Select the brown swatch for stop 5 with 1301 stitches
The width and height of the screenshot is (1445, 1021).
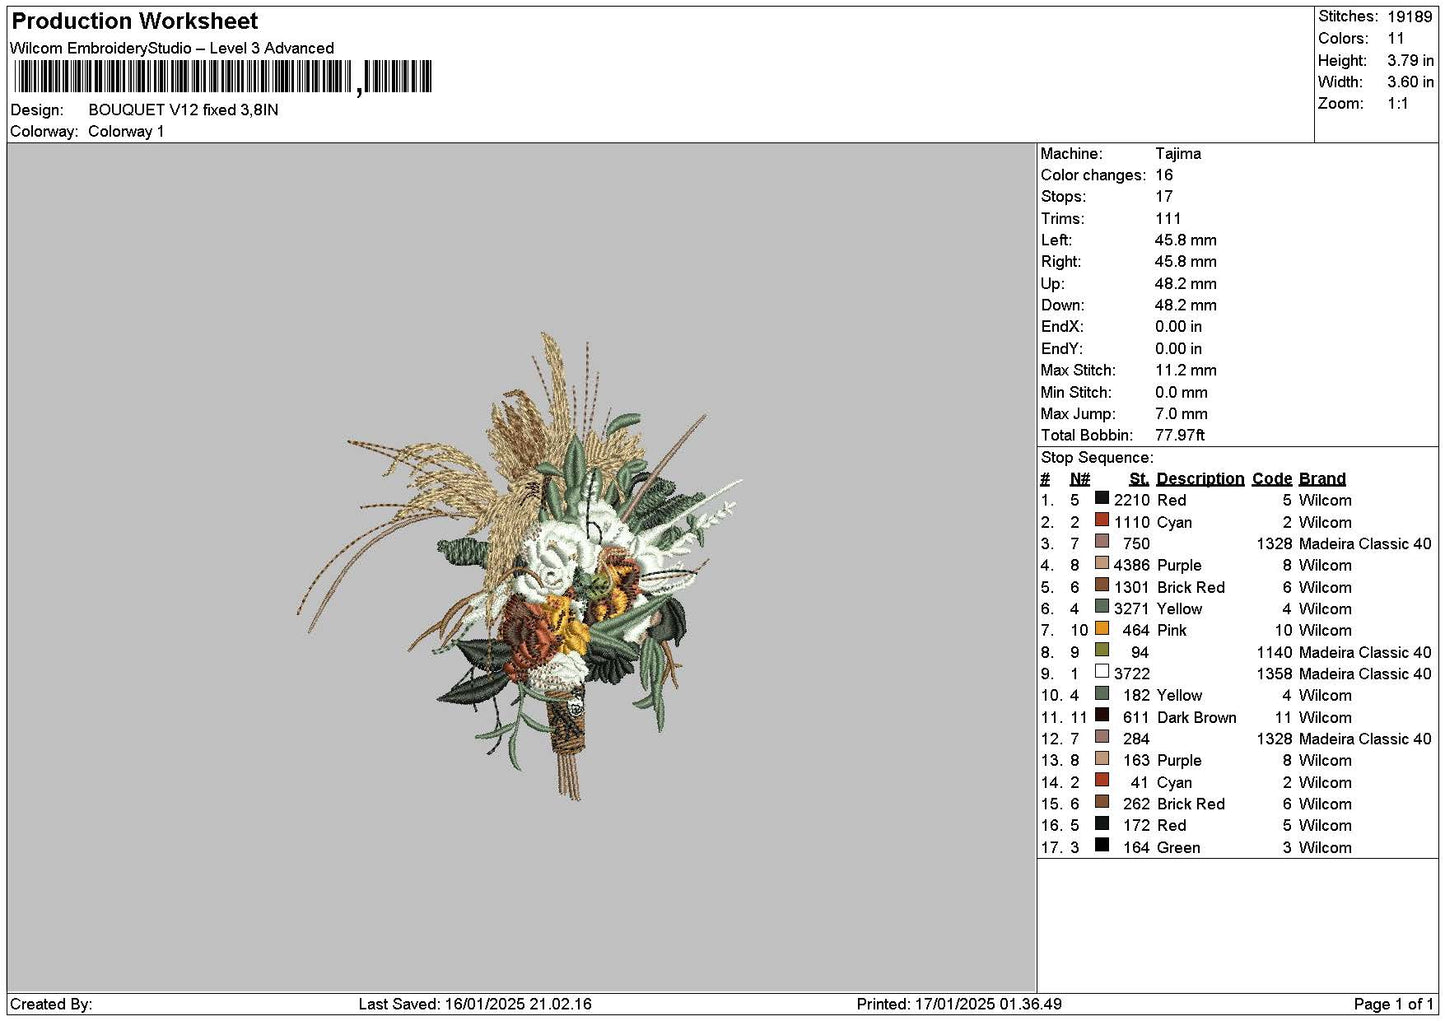pyautogui.click(x=1102, y=585)
